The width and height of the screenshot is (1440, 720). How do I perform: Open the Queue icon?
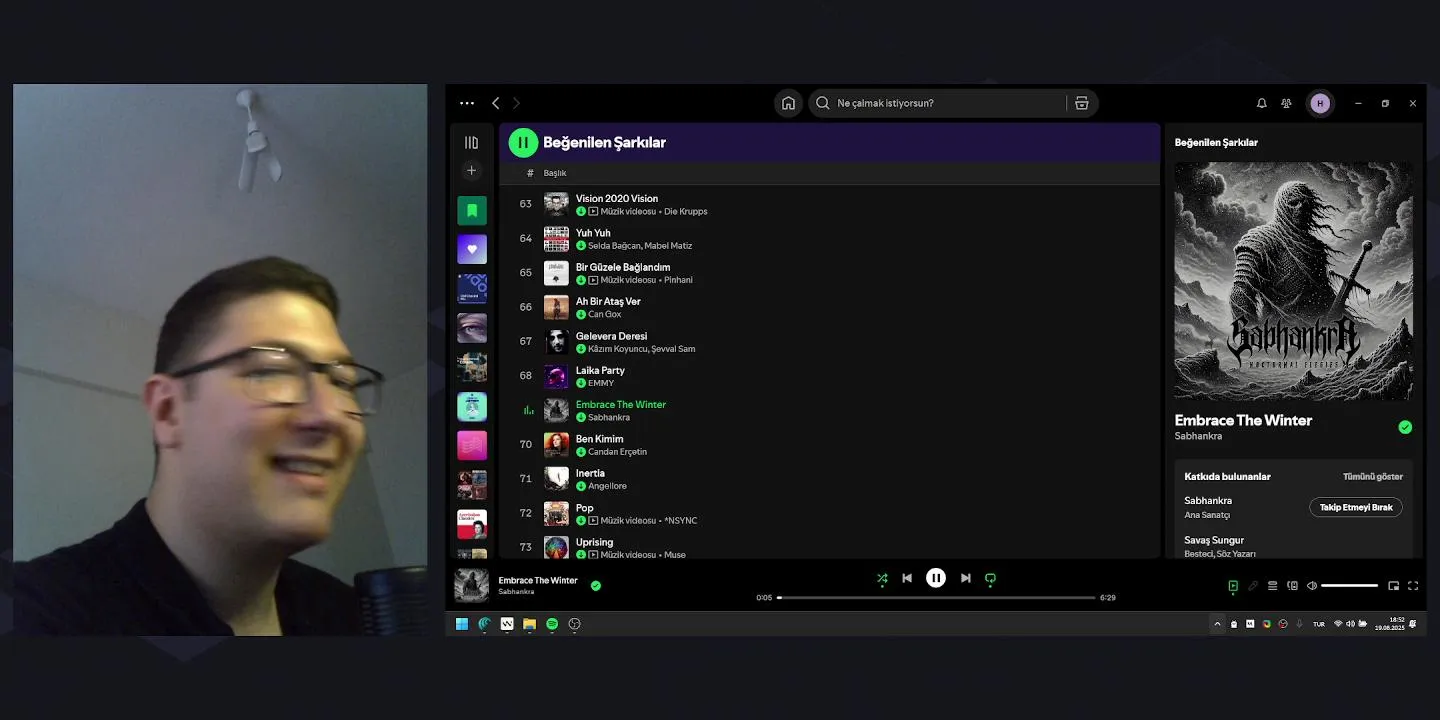tap(1272, 586)
